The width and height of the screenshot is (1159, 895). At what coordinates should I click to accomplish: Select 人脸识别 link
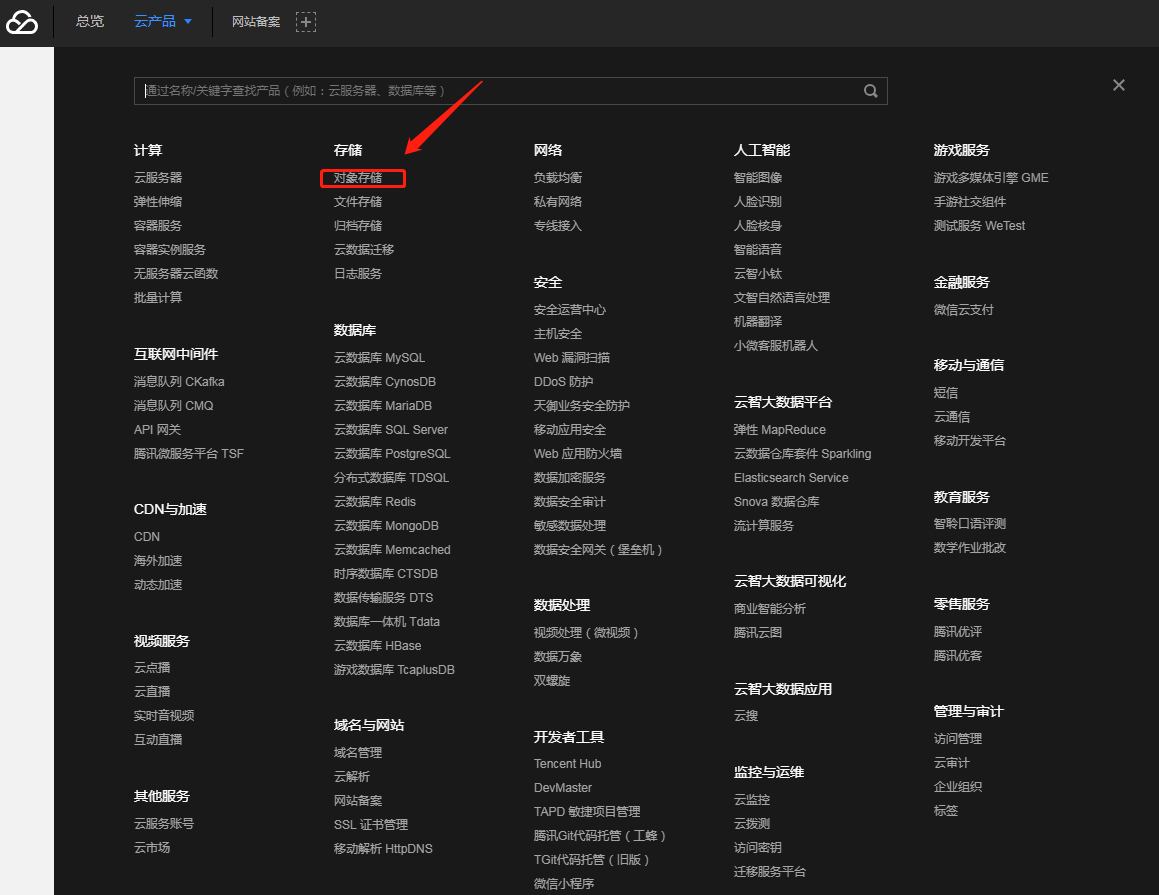pos(758,202)
